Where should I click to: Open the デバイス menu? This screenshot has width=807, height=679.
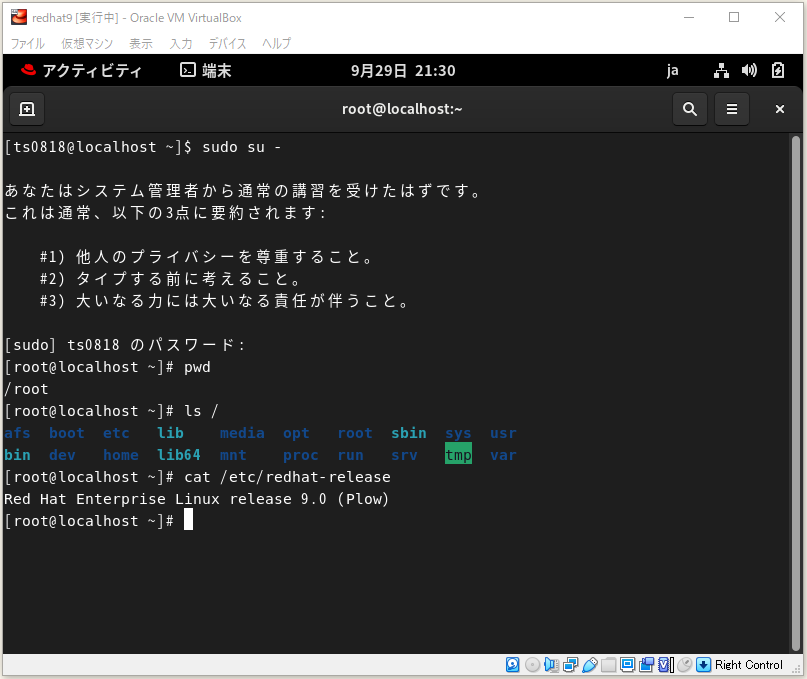tap(227, 43)
